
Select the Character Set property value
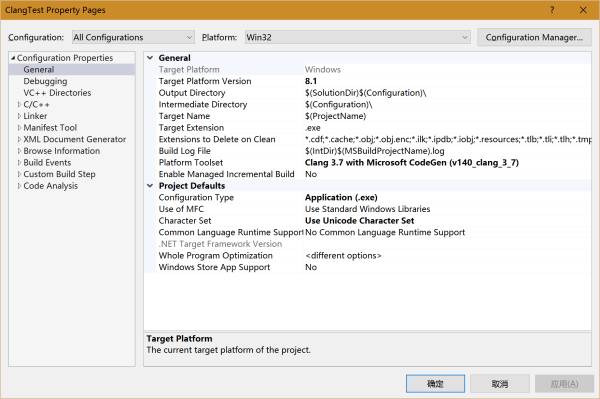359,221
